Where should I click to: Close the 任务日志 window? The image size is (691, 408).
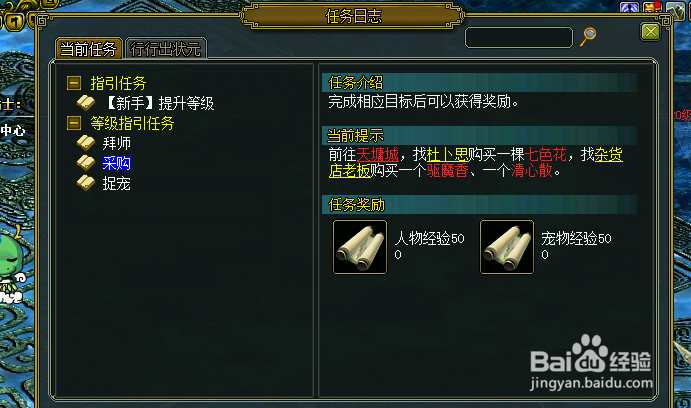650,32
